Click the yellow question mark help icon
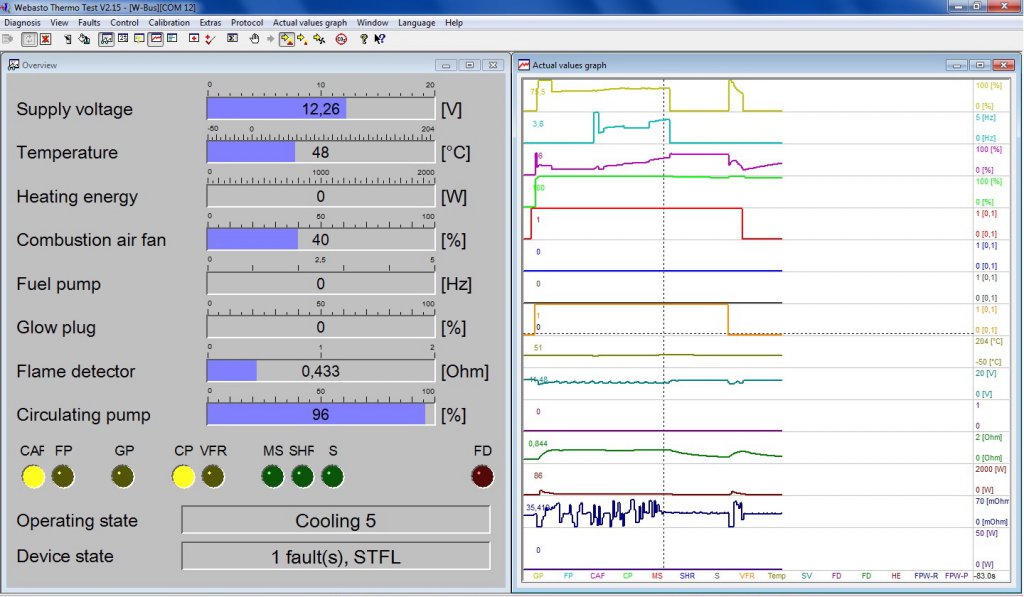1024x597 pixels. tap(364, 39)
